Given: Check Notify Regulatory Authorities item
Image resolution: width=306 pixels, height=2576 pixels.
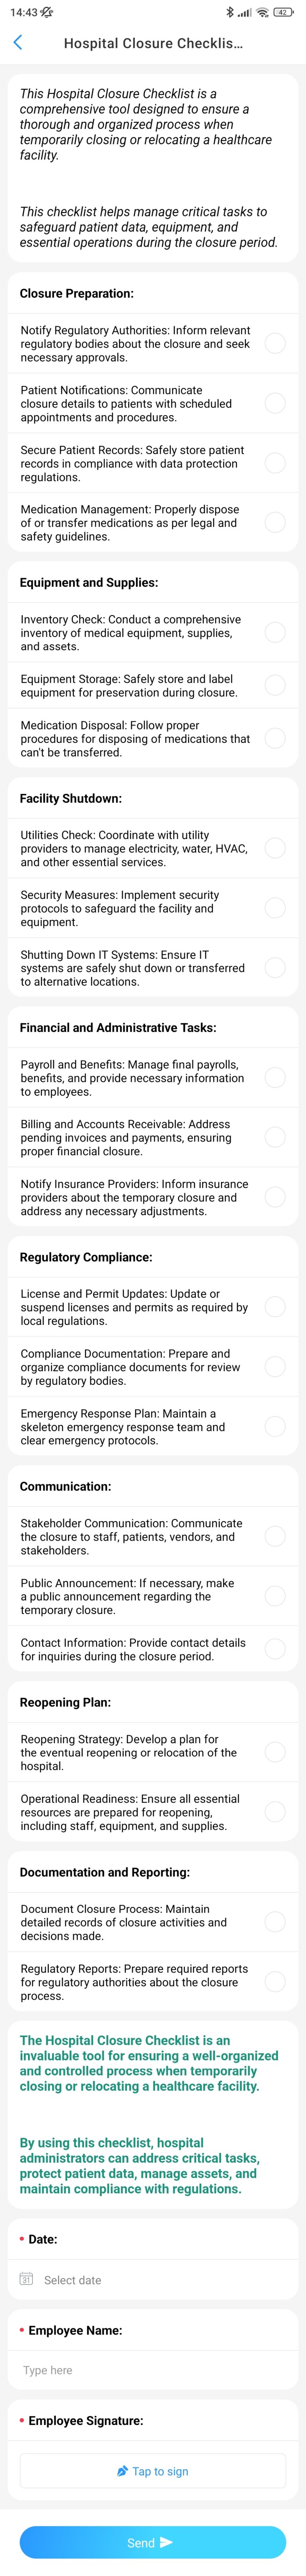Looking at the screenshot, I should (x=275, y=343).
